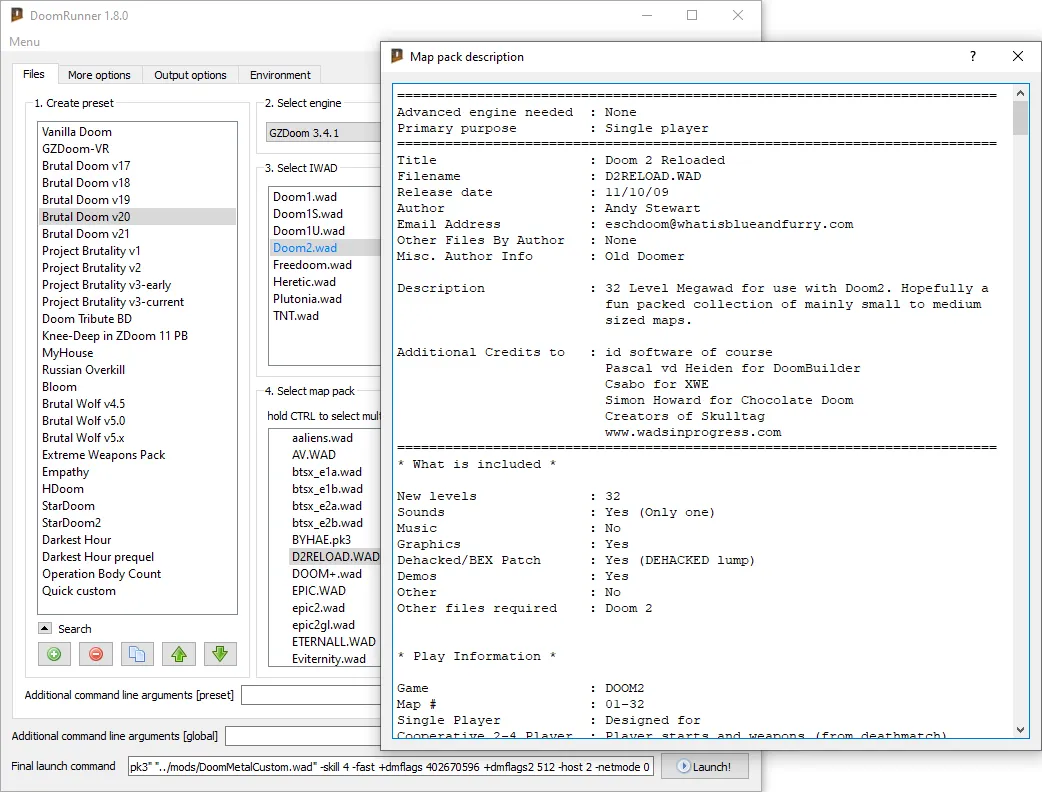Switch to the More options tab
This screenshot has height=792, width=1042.
click(x=99, y=75)
